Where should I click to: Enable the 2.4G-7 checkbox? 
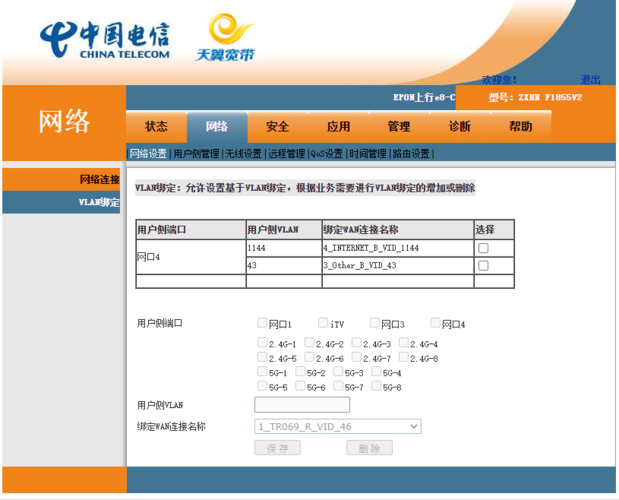click(356, 357)
